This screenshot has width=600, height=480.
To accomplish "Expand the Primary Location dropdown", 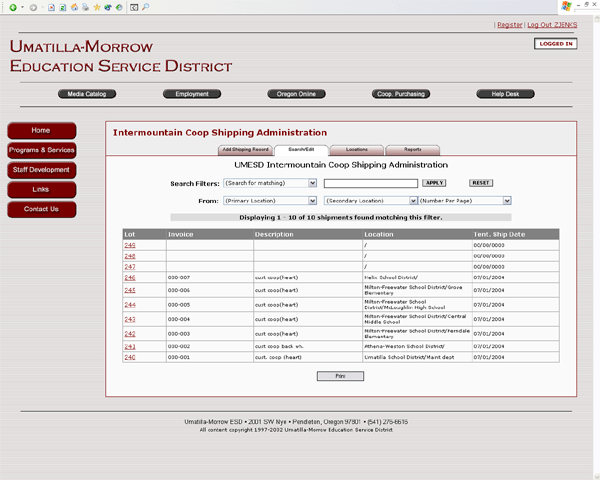I will [270, 201].
